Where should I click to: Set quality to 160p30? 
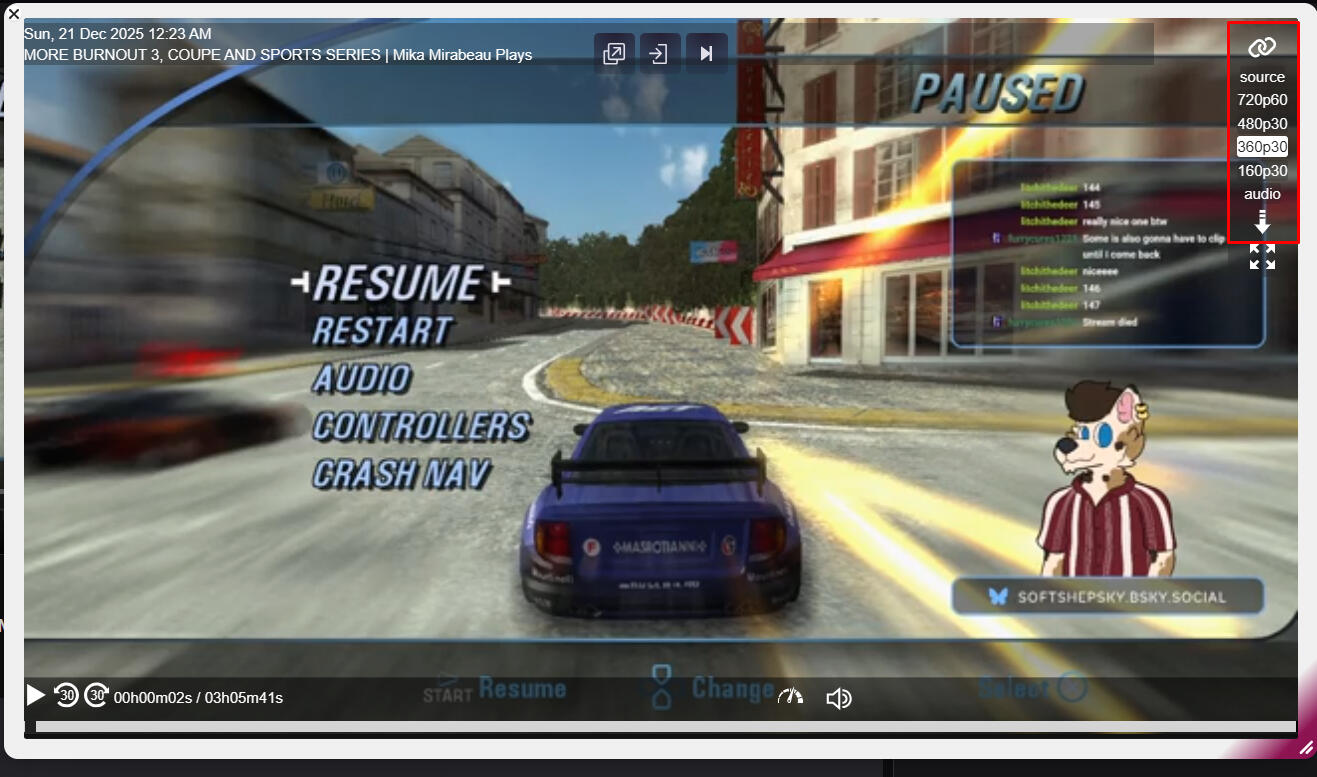1262,171
